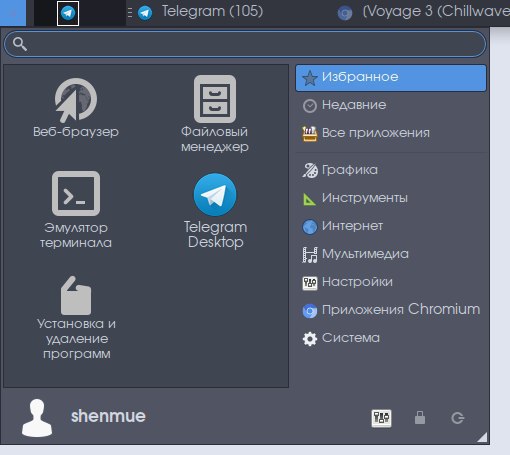Browse the Графика category
This screenshot has height=455, width=510.
click(391, 170)
